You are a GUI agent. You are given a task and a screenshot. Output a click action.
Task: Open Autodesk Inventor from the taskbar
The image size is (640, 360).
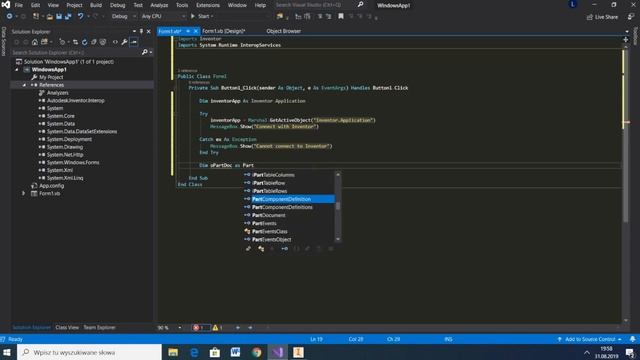coord(298,352)
